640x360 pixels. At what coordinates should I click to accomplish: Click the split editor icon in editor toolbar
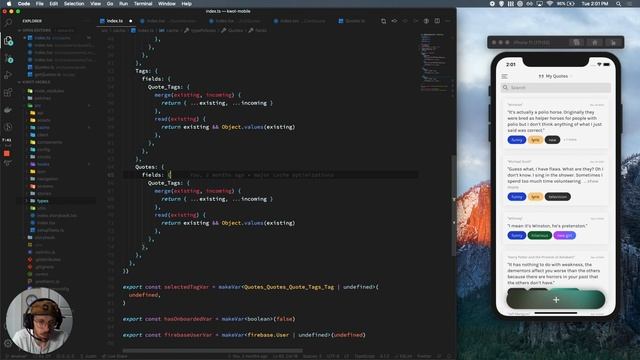tap(437, 21)
